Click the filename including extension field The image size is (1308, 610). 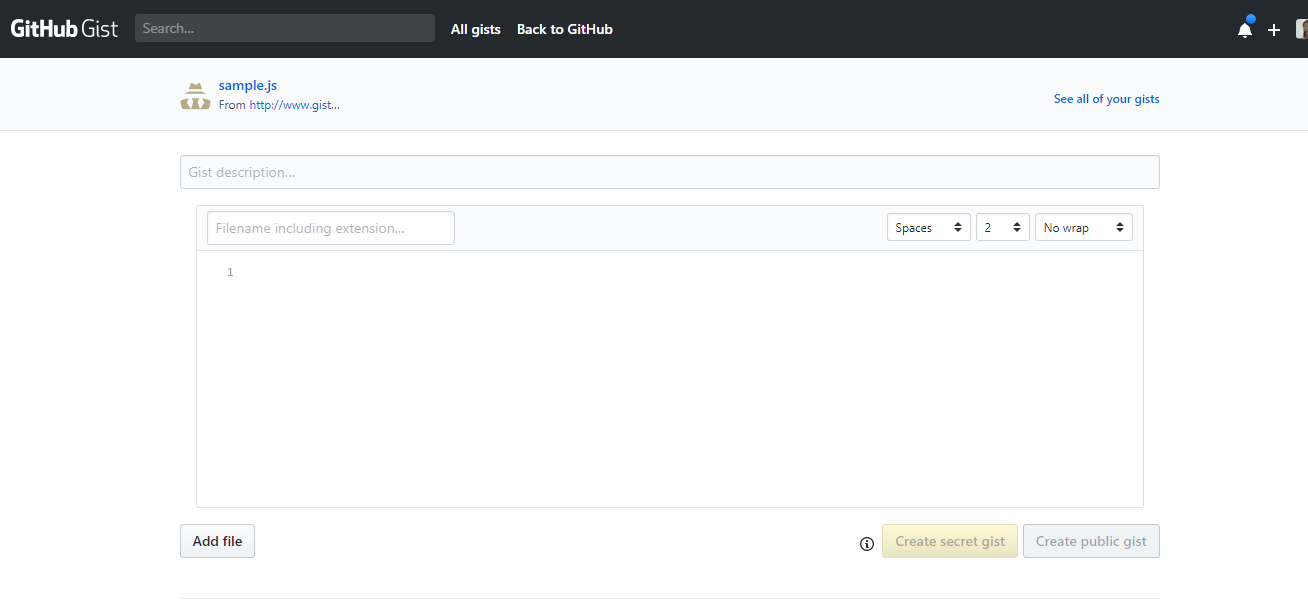330,227
